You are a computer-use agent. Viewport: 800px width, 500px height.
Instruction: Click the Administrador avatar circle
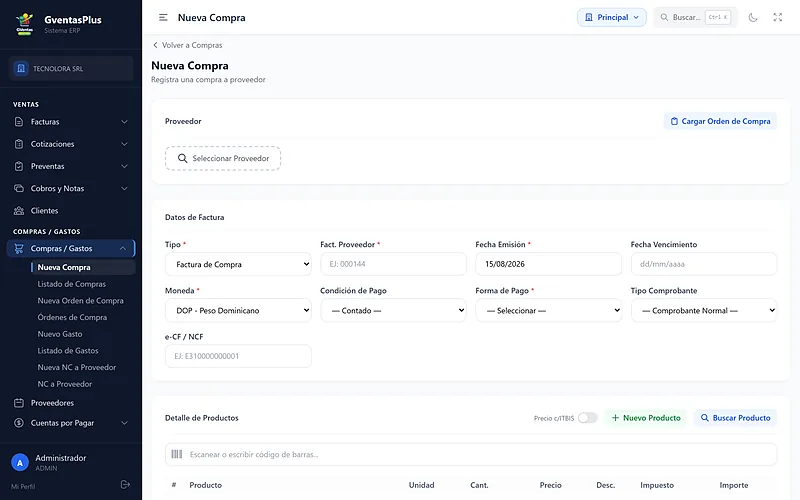[20, 463]
